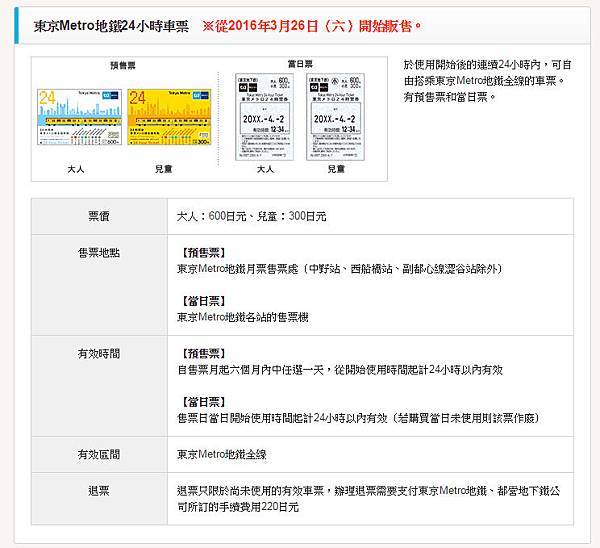Click the 當日票 label above the ticket images

pos(300,64)
